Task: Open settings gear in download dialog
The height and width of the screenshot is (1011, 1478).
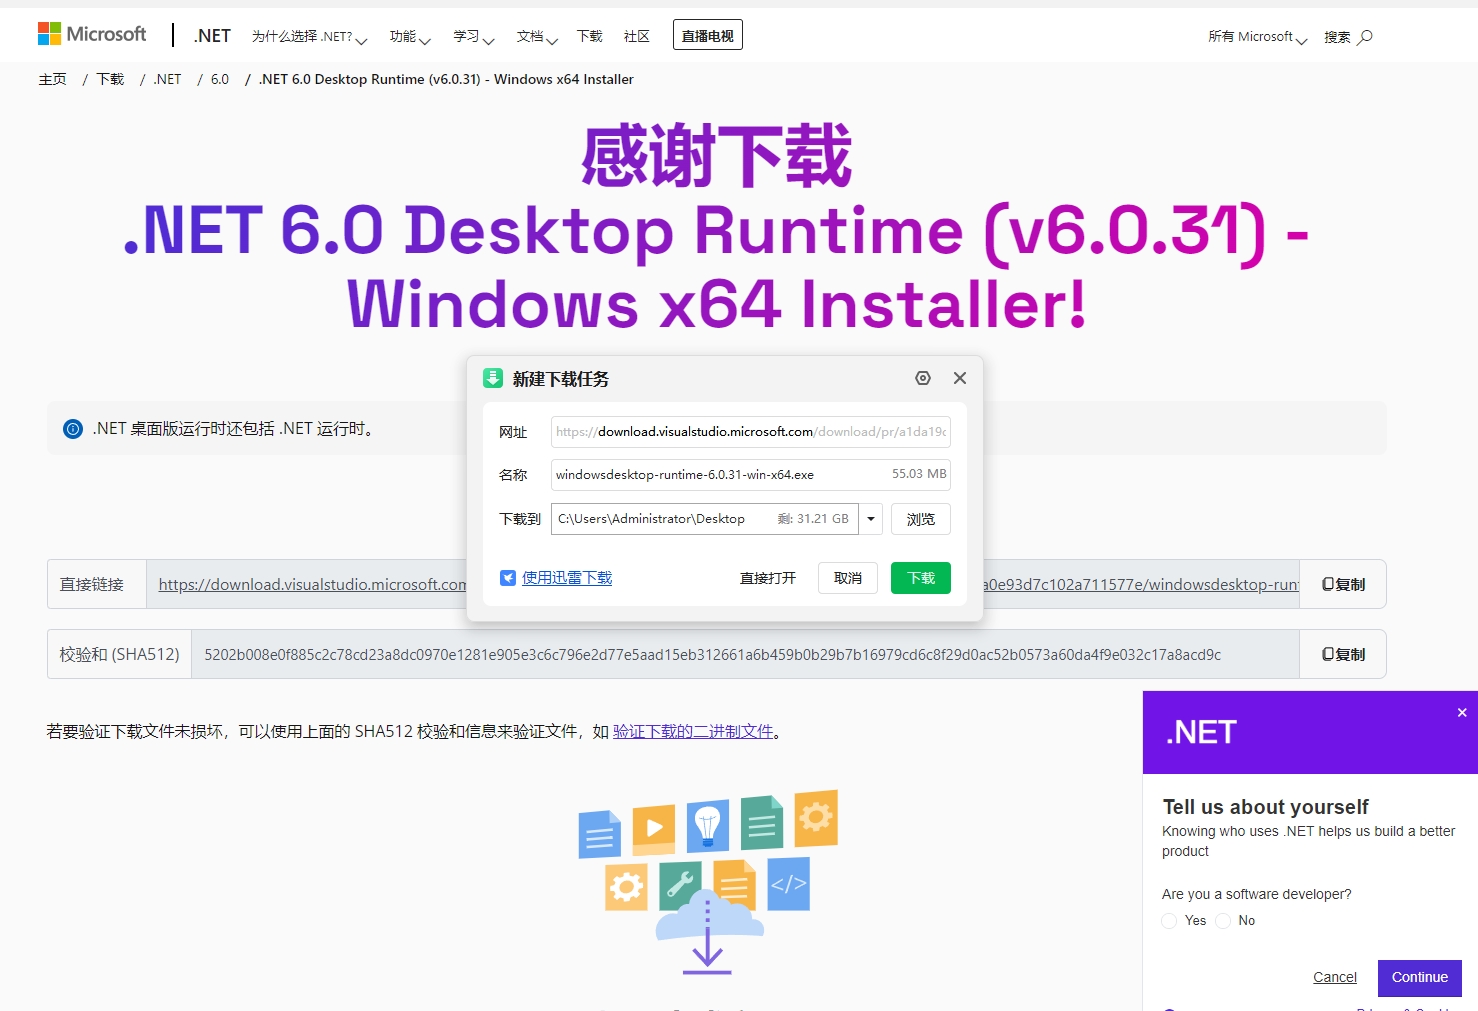Action: point(923,378)
